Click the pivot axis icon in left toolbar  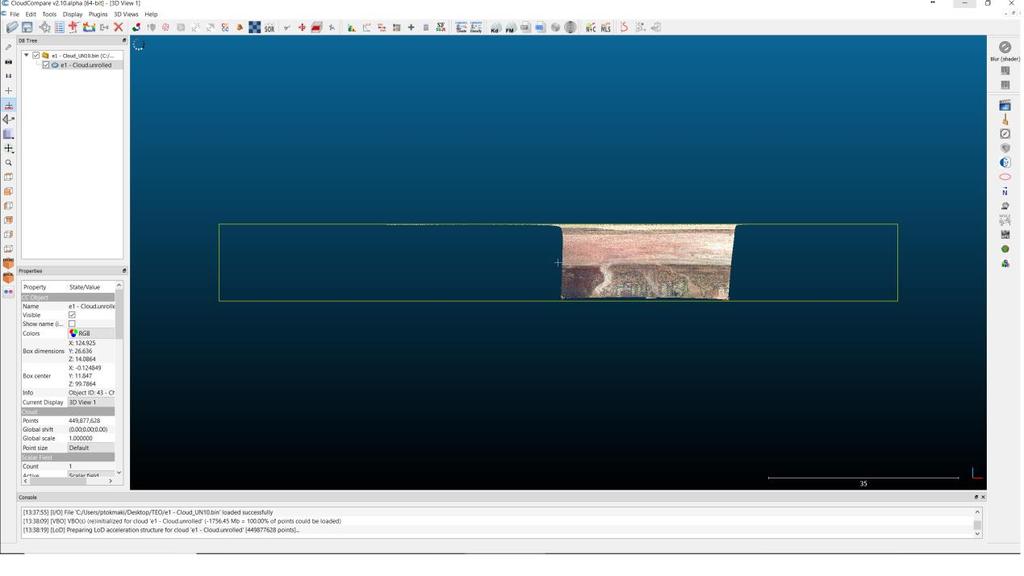click(x=8, y=148)
